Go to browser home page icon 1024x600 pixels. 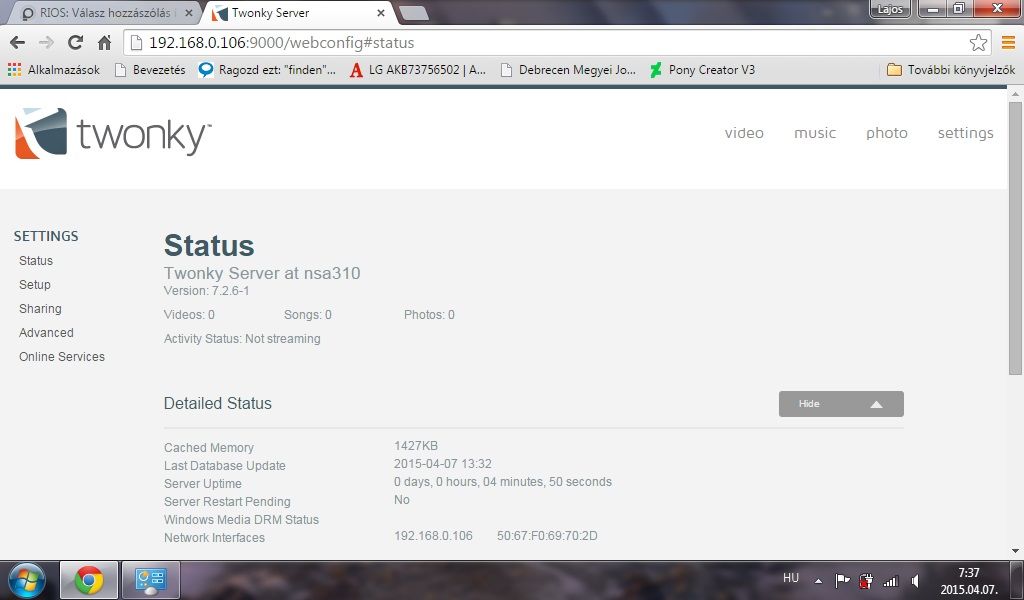[x=104, y=43]
